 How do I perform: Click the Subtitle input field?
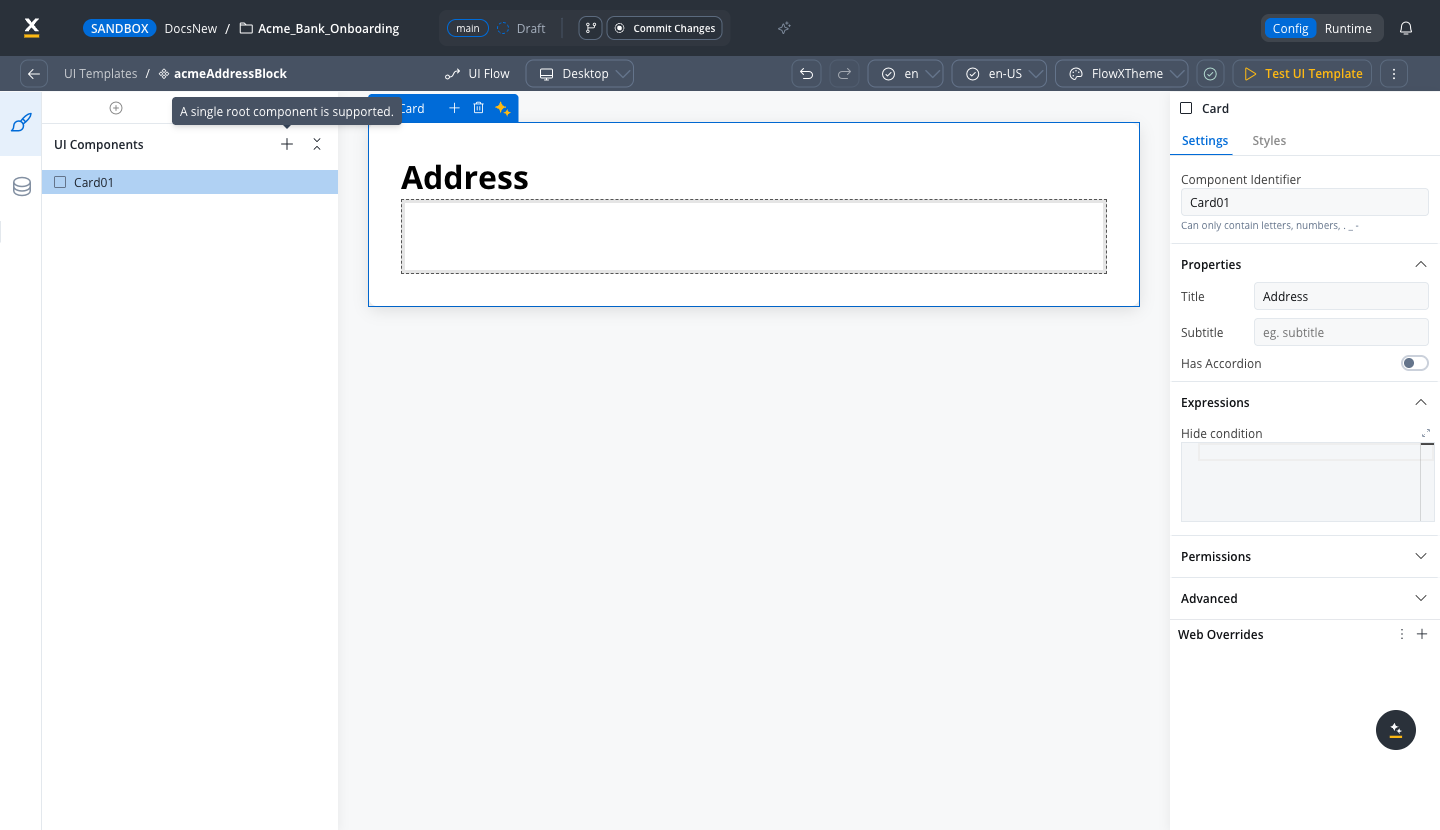point(1341,332)
